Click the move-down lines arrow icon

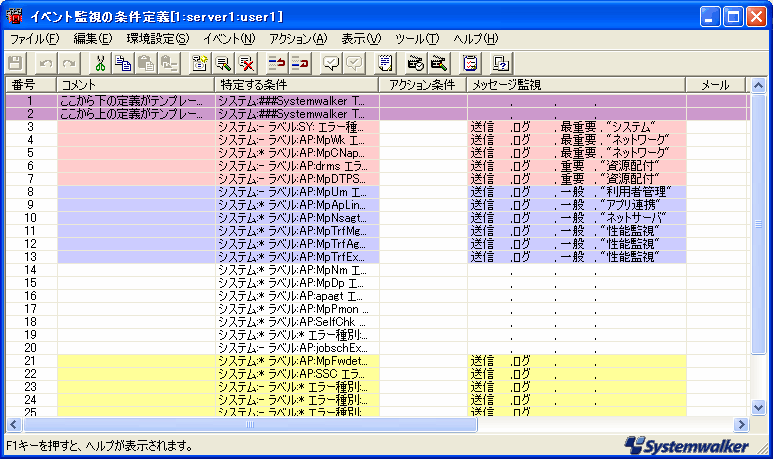(x=299, y=63)
